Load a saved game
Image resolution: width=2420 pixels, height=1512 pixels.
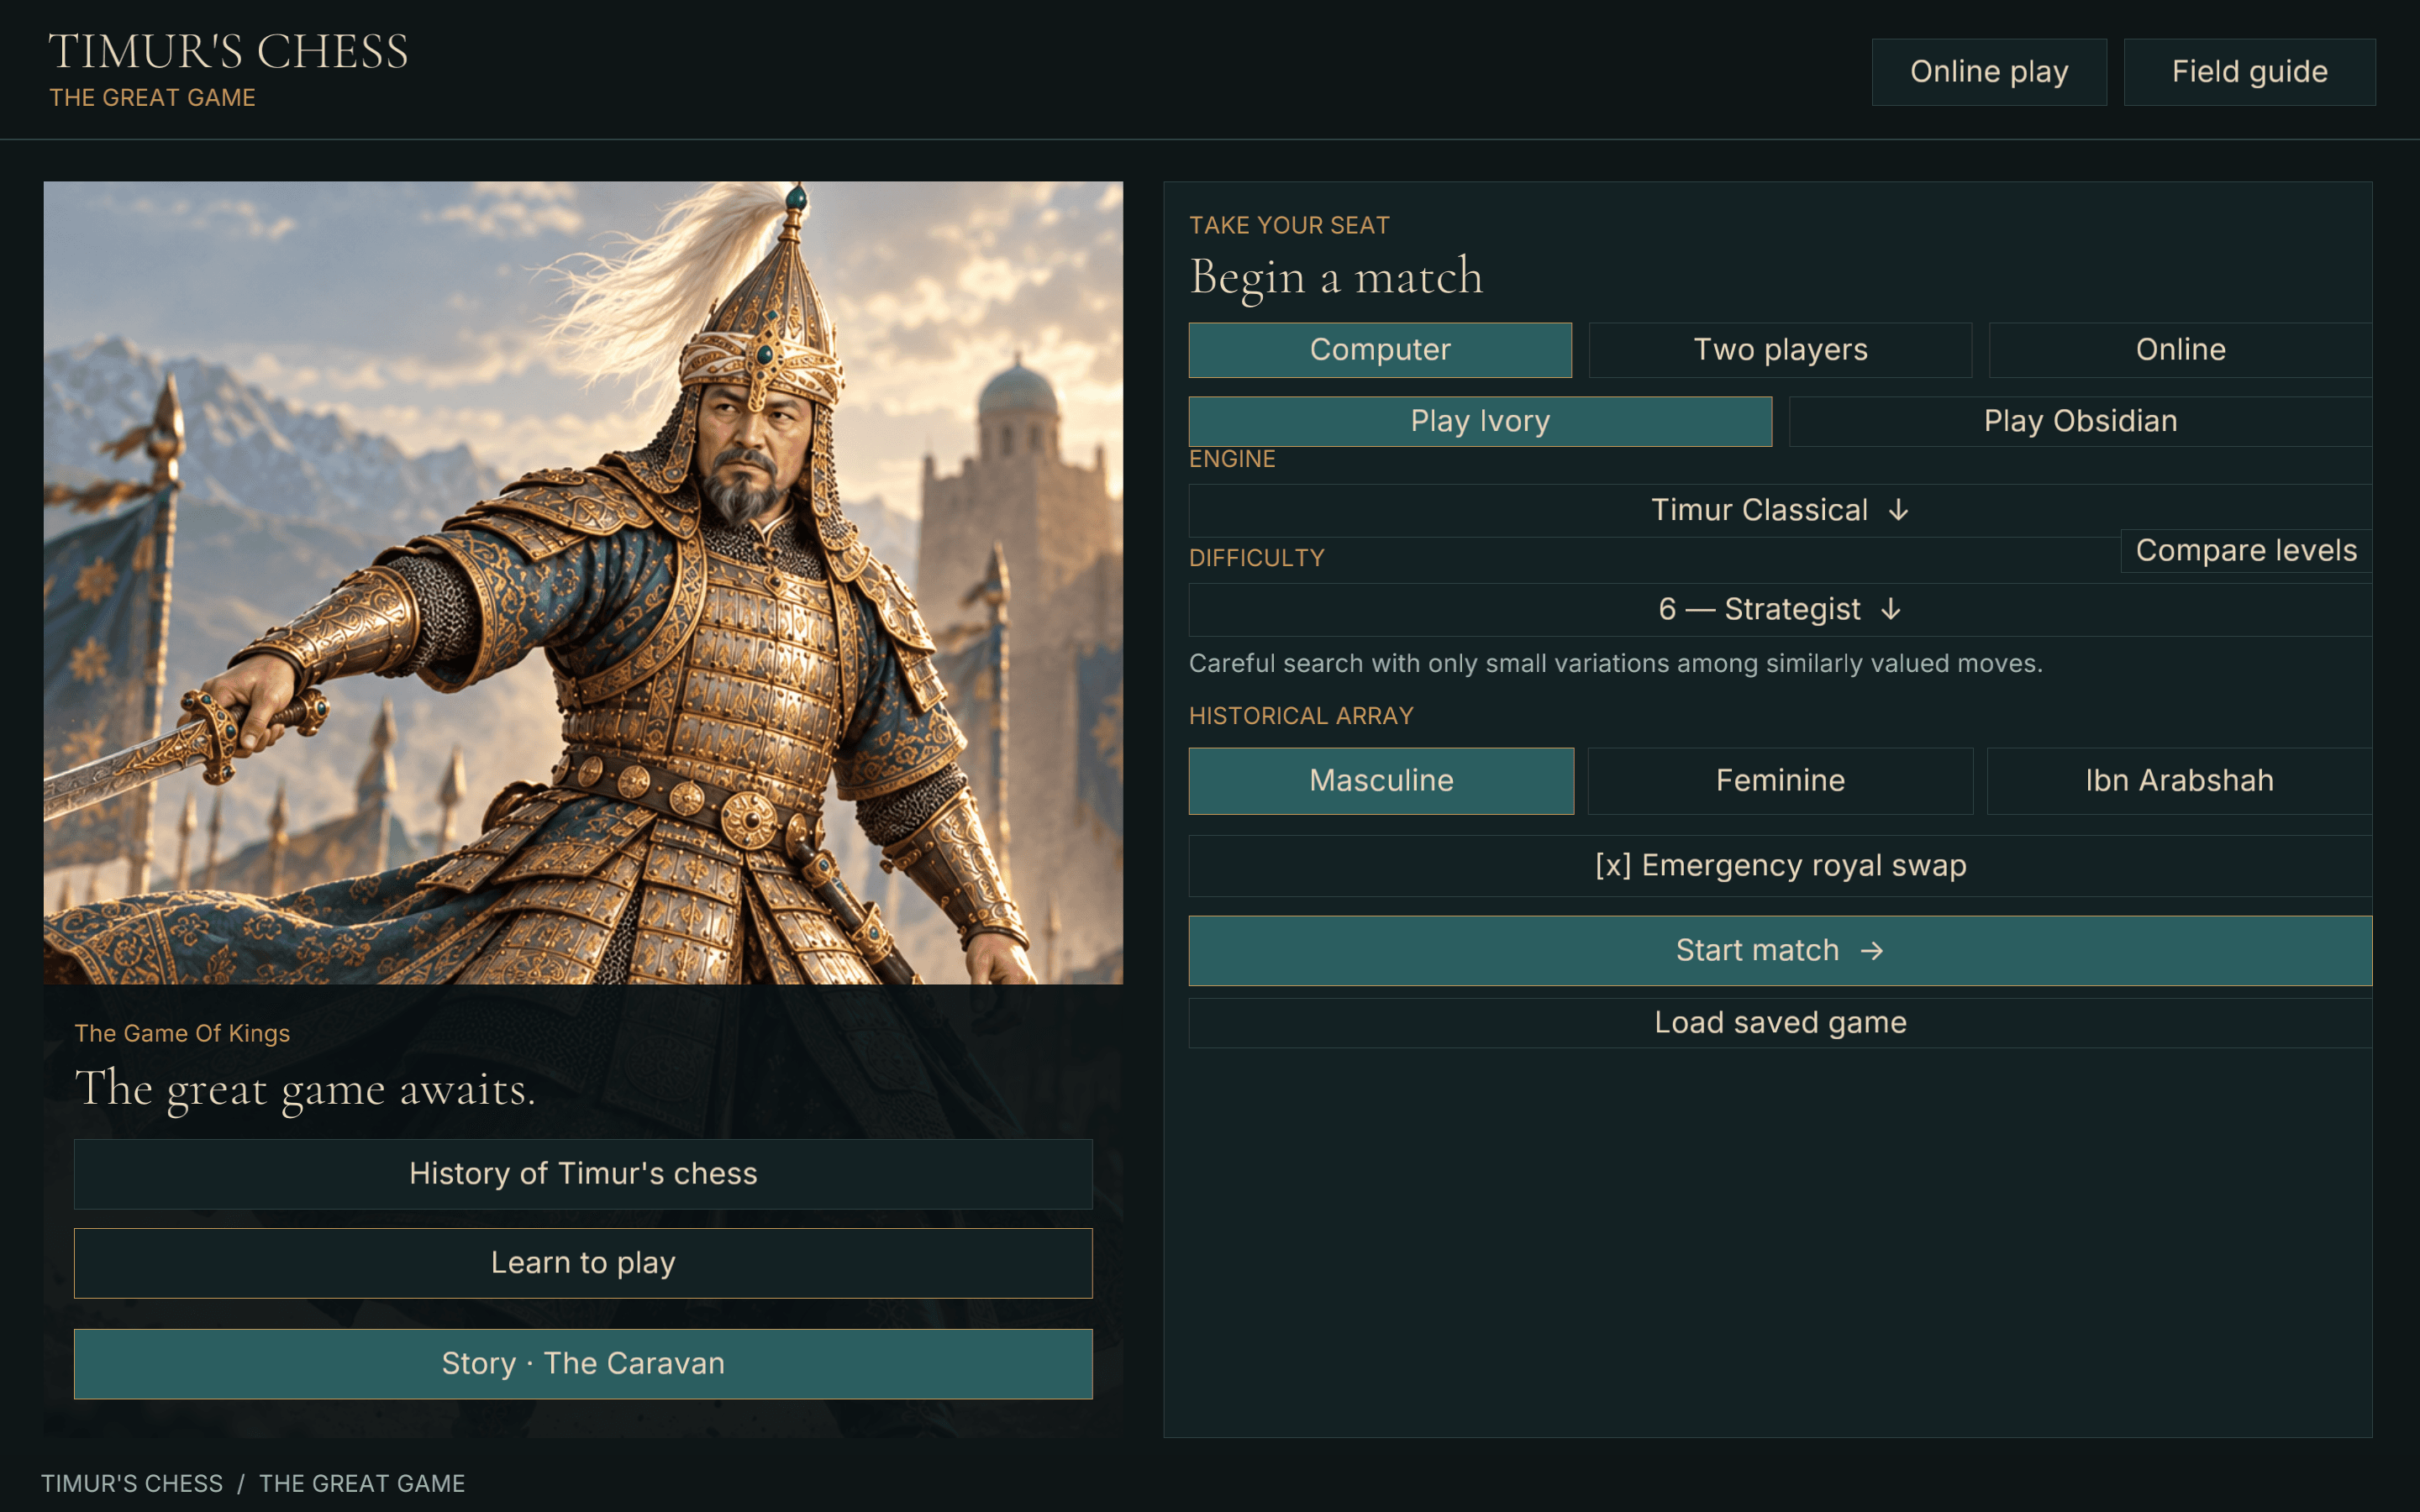(x=1780, y=1023)
